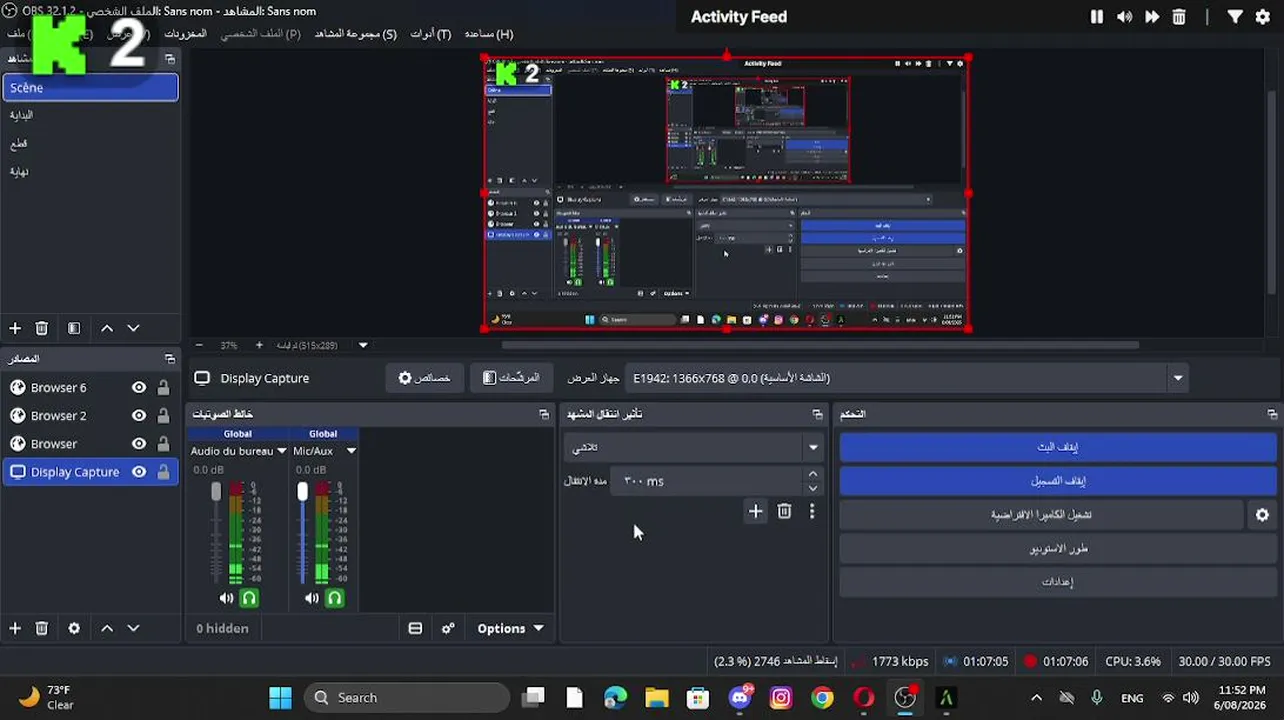Viewport: 1284px width, 720px height.
Task: Increase transition duration with up arrow
Action: click(x=813, y=474)
